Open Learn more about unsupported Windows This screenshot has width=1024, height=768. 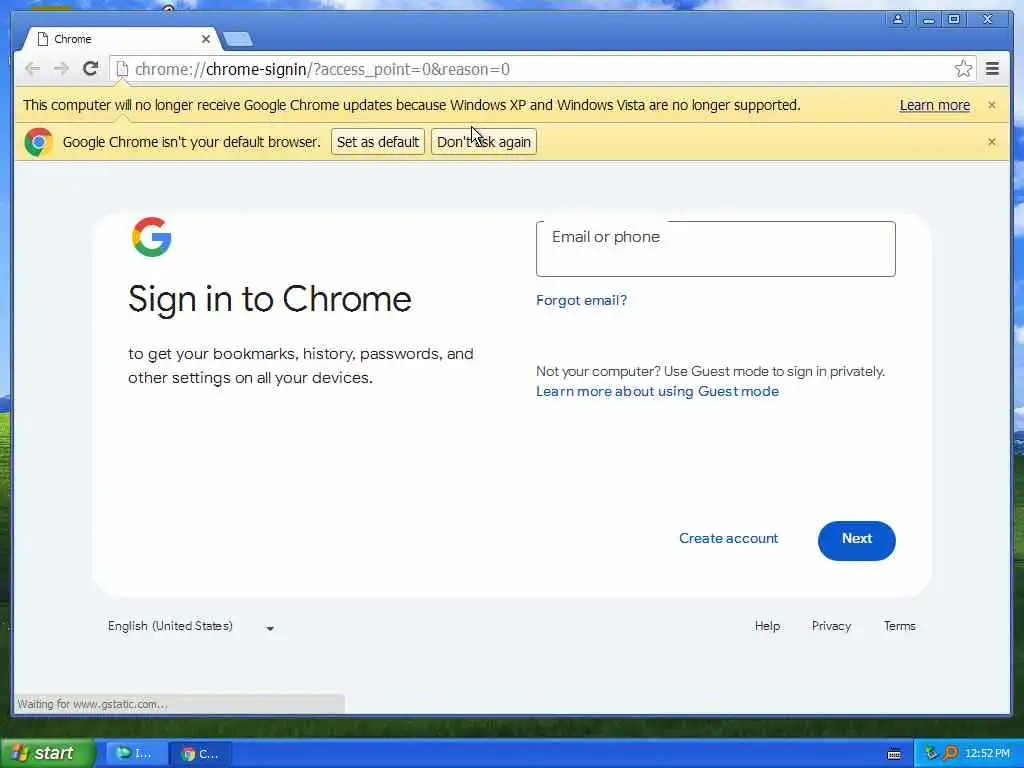935,105
